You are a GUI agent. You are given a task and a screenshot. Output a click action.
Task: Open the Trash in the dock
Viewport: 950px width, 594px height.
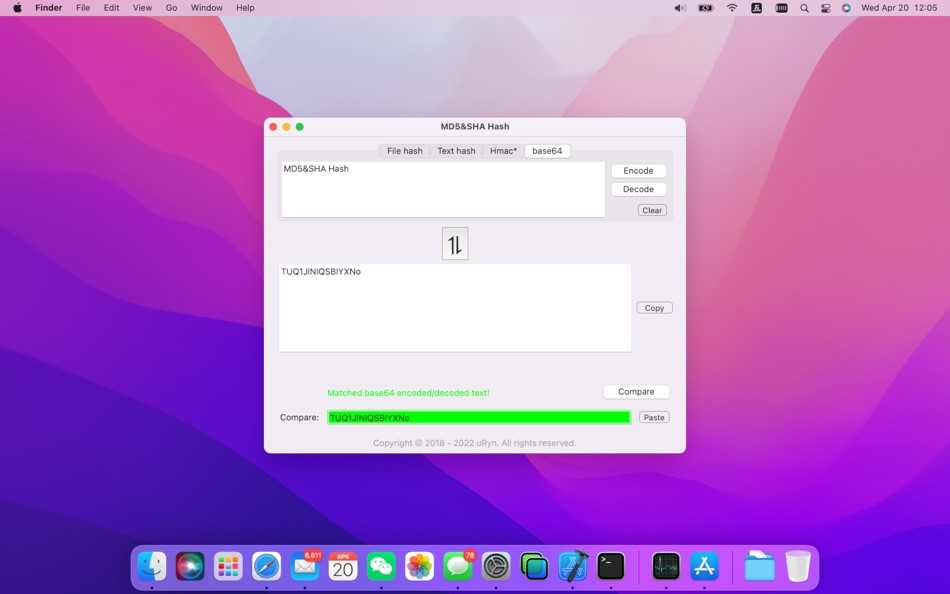click(798, 567)
